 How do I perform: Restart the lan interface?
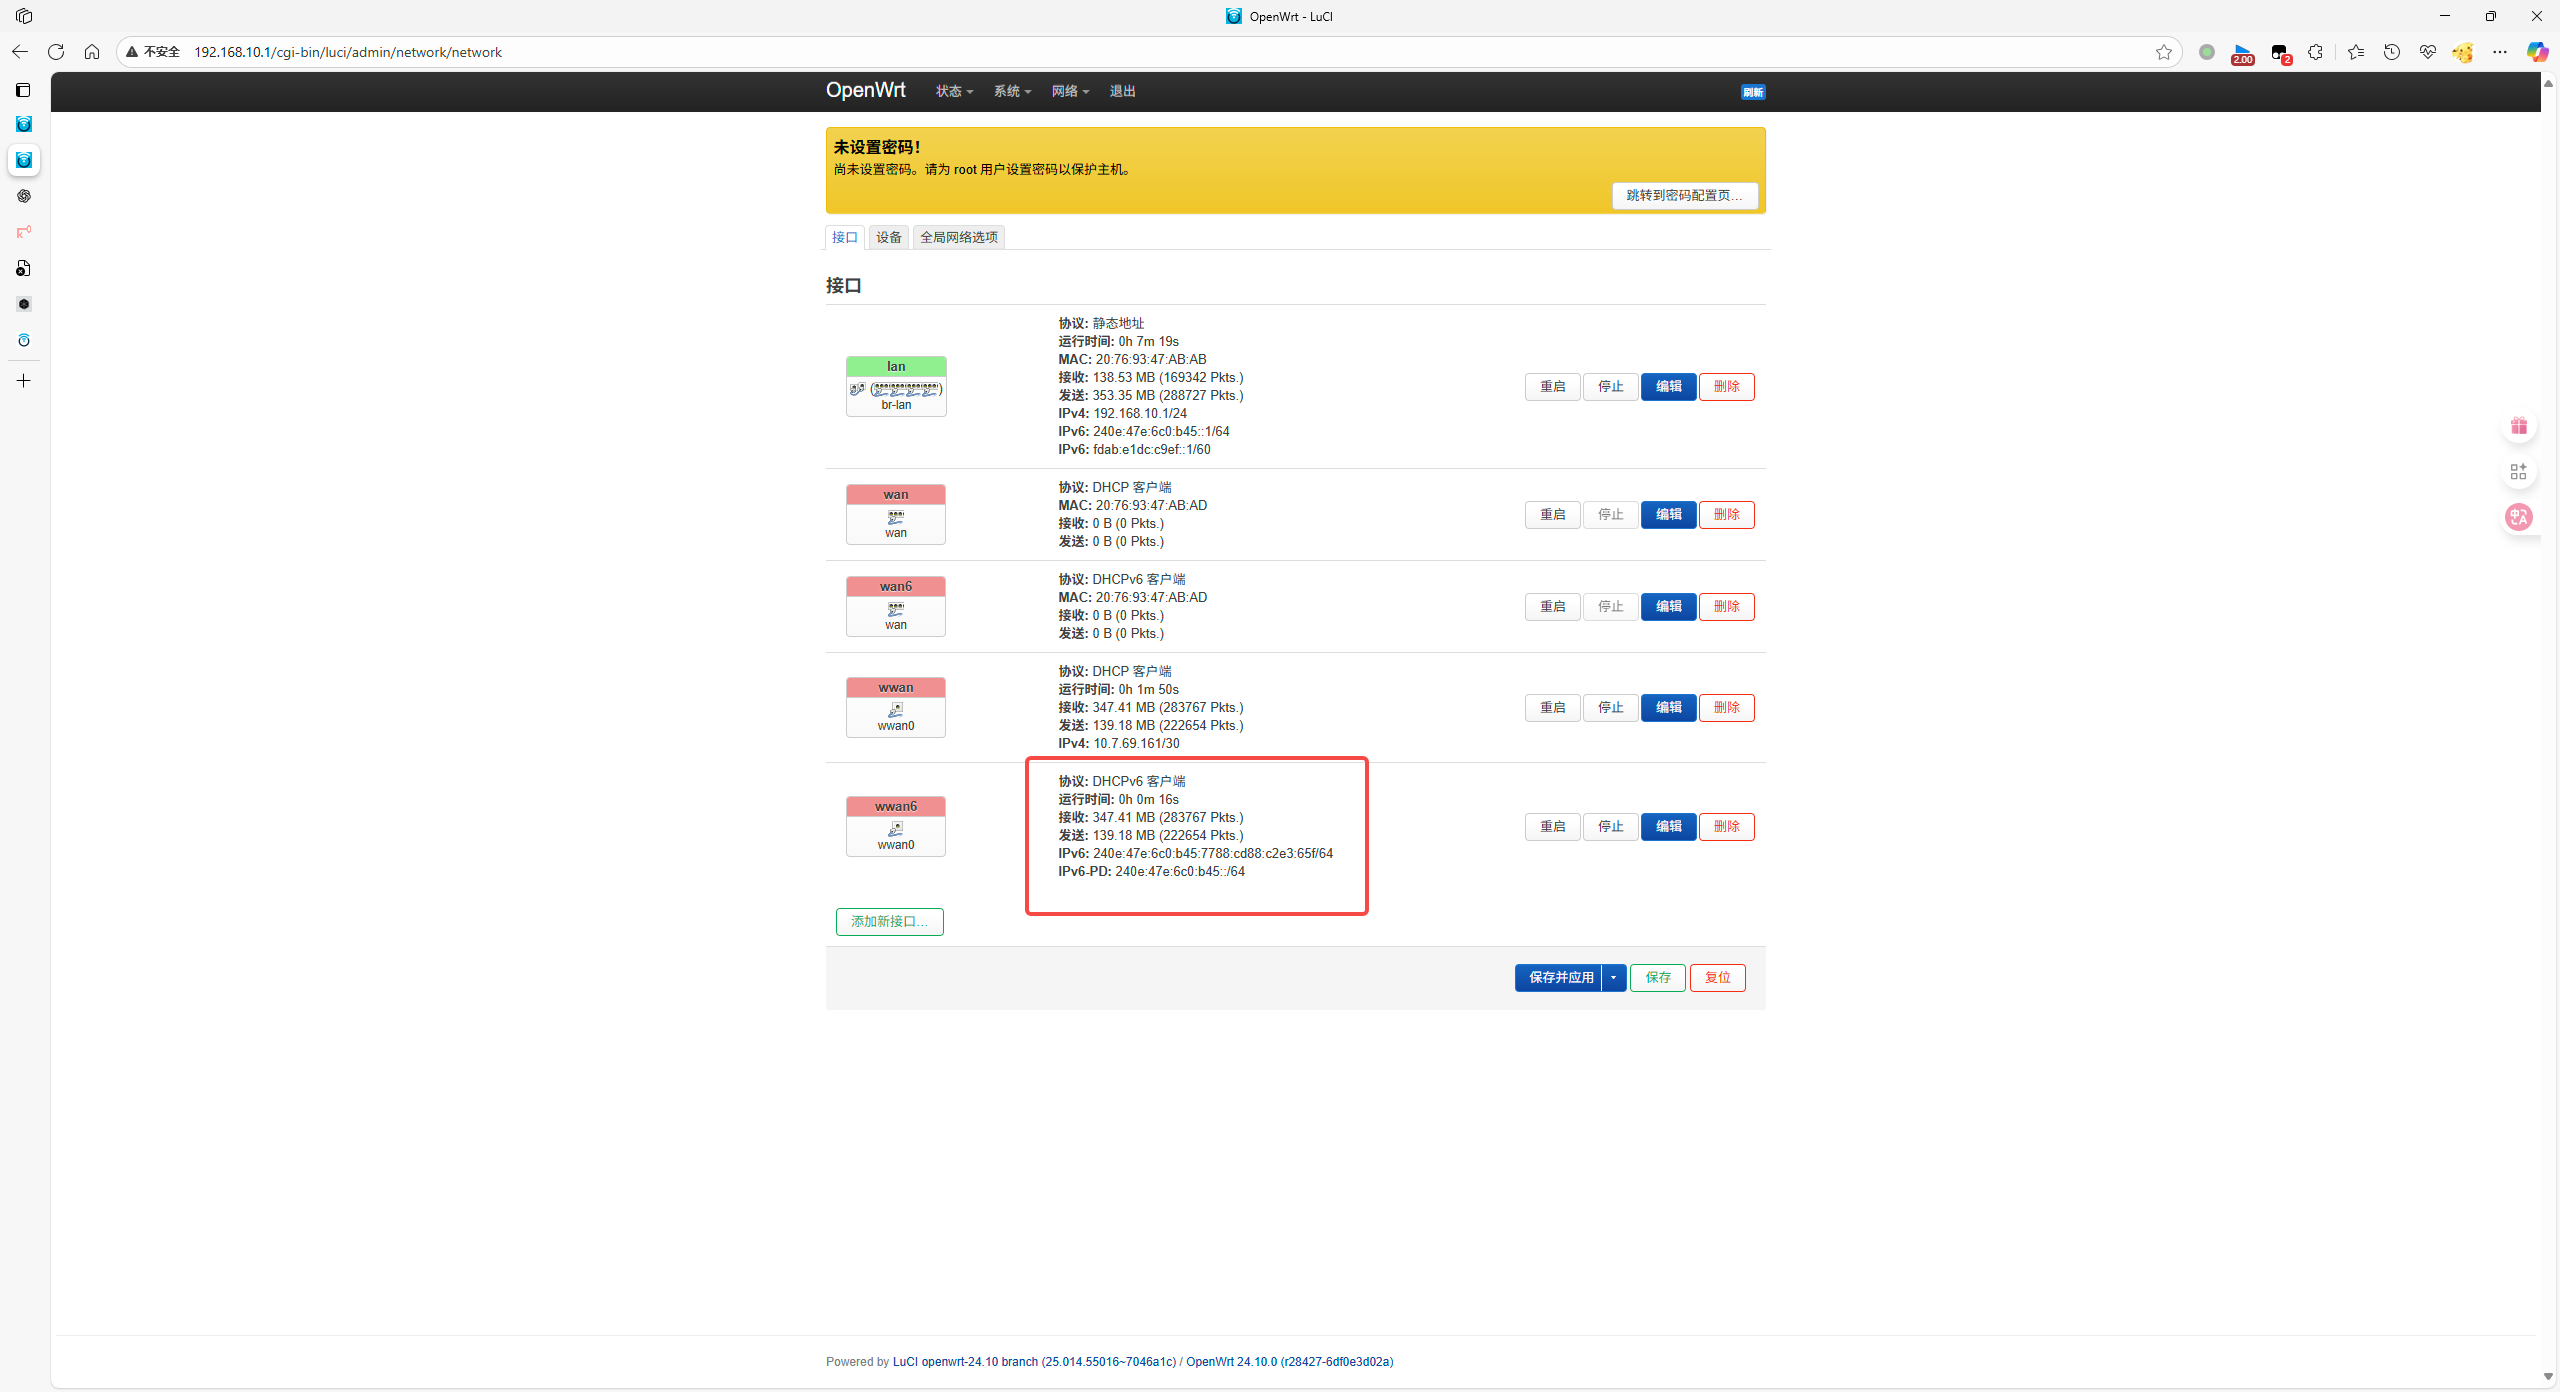(x=1553, y=387)
